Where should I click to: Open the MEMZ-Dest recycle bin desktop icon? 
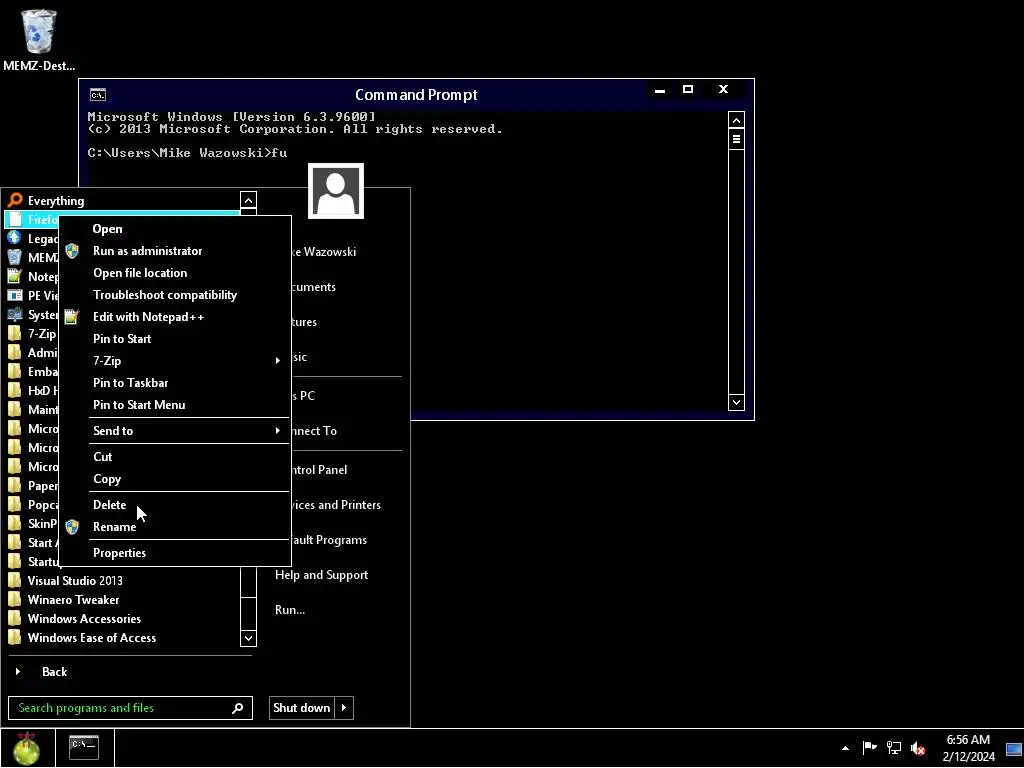[39, 39]
